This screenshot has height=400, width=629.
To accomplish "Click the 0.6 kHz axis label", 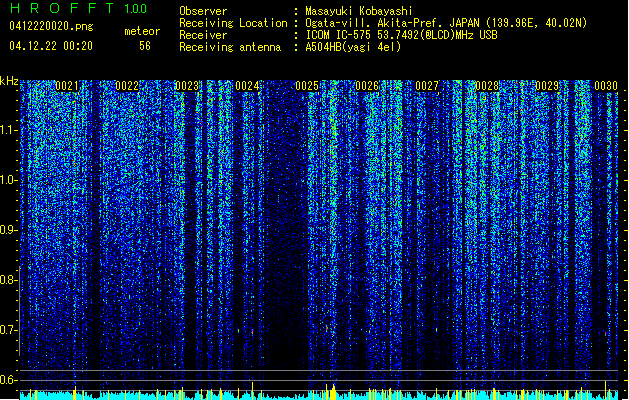I will pos(8,380).
